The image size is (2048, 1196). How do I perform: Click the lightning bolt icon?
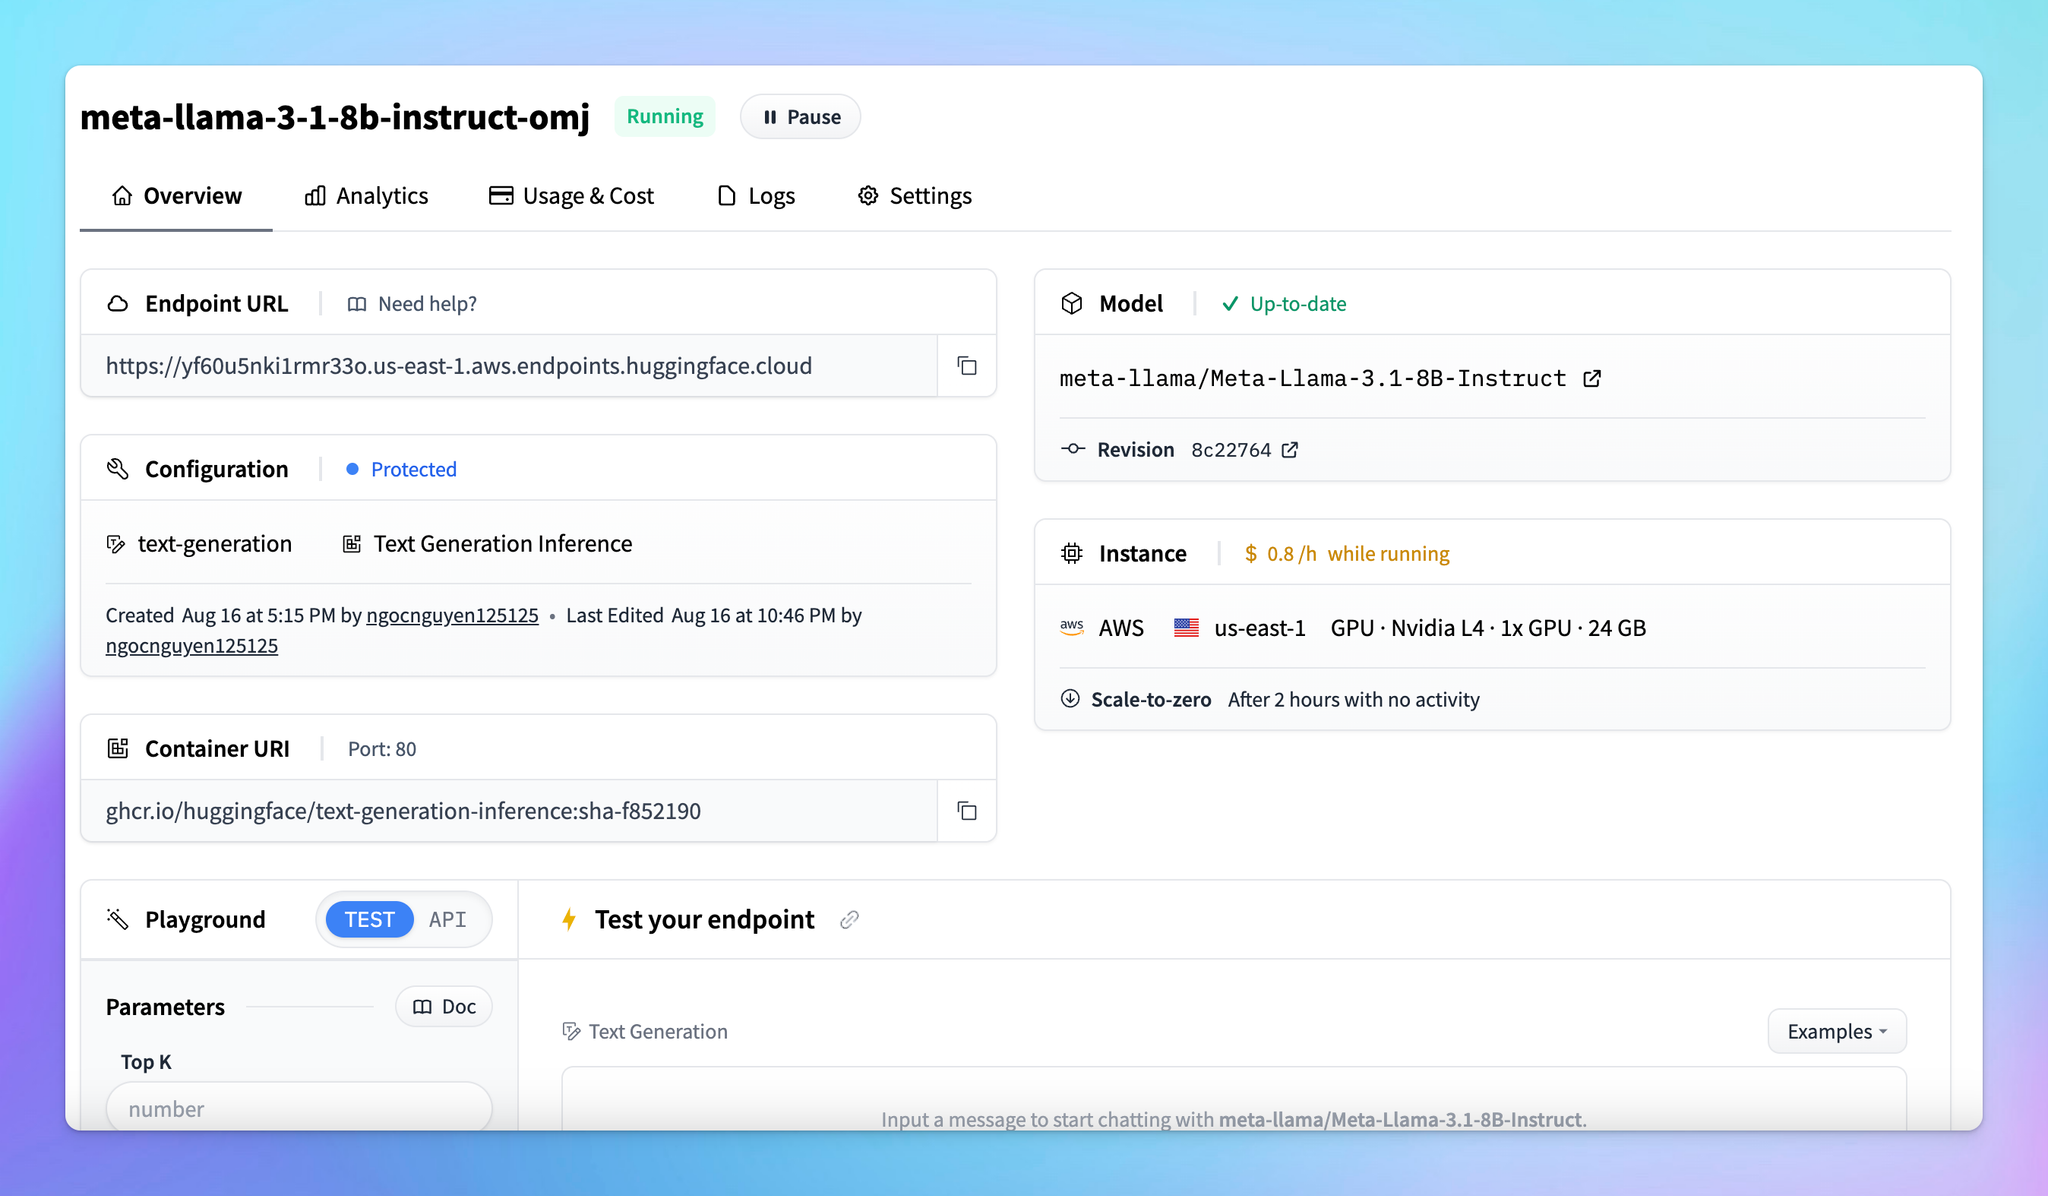click(x=569, y=920)
